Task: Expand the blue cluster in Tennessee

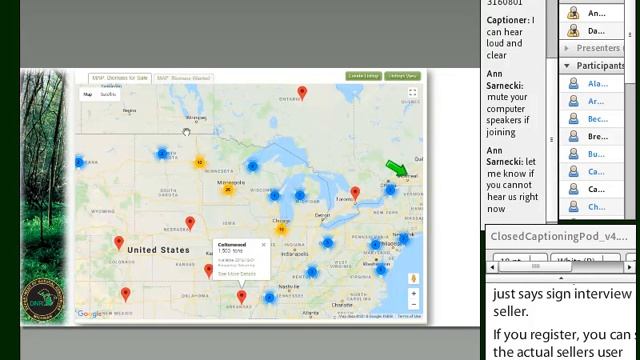Action: [x=269, y=298]
